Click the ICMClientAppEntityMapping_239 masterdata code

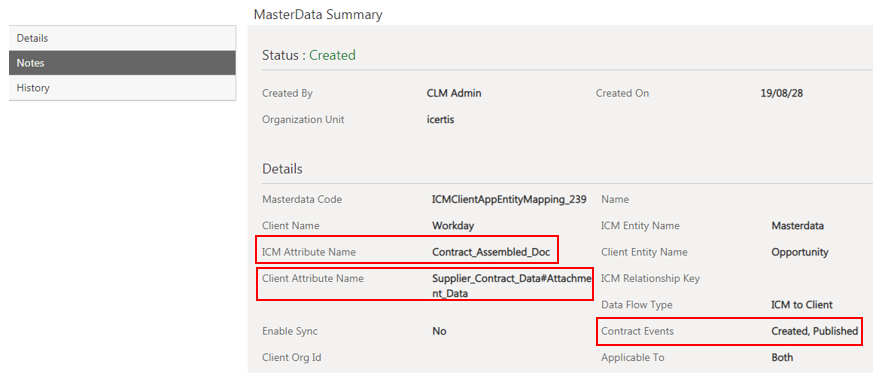pyautogui.click(x=509, y=199)
